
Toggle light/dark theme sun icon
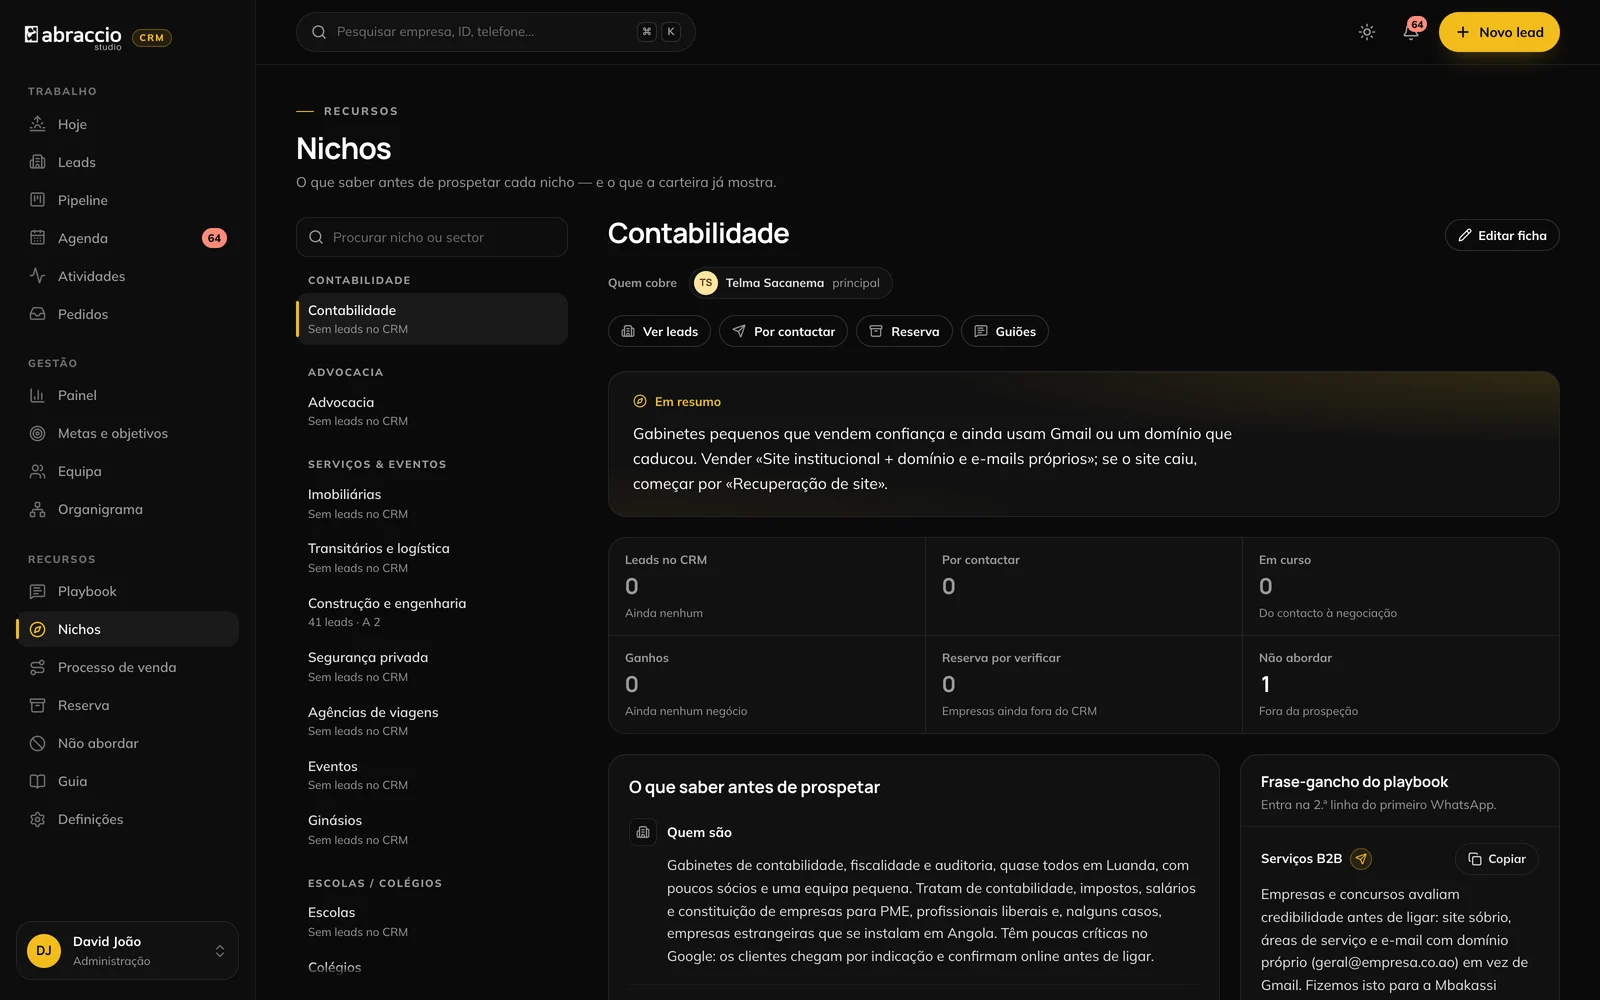tap(1367, 32)
